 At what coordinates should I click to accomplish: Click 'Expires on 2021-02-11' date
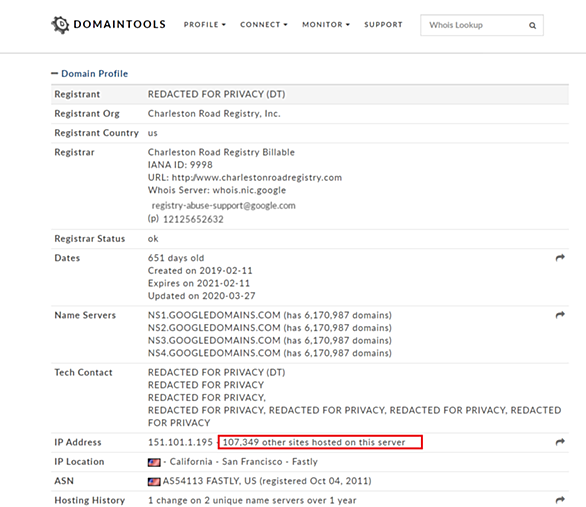click(x=199, y=283)
